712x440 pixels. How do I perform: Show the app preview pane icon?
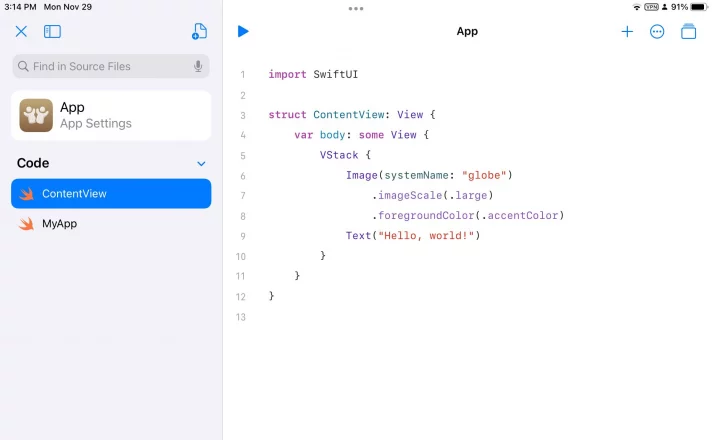(688, 31)
